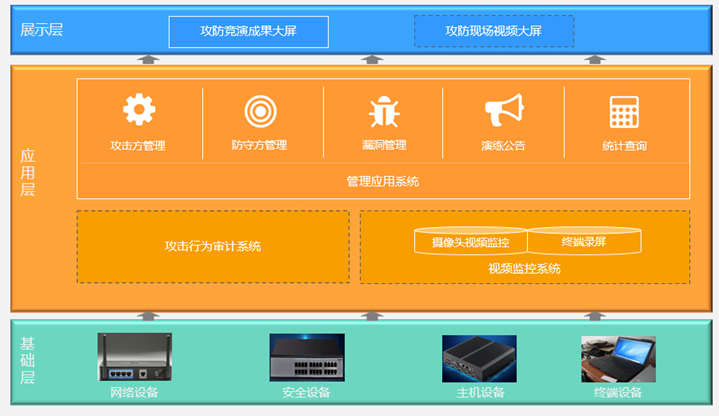
Task: Click the 摄像头视频监控 cylinder
Action: [470, 241]
